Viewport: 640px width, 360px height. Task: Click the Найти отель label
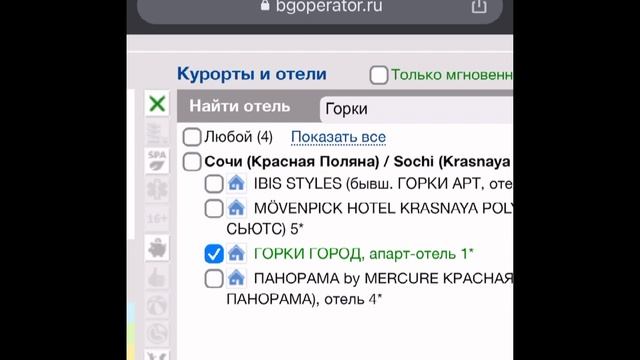click(x=240, y=107)
